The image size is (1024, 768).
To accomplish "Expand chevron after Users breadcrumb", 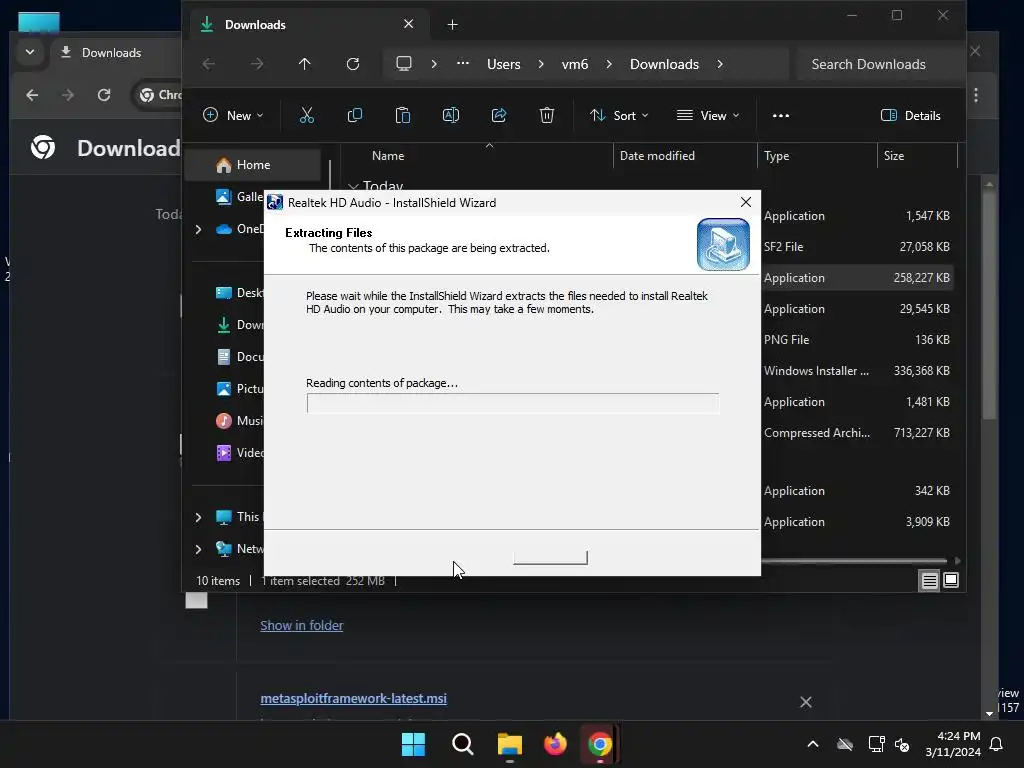I will 541,64.
